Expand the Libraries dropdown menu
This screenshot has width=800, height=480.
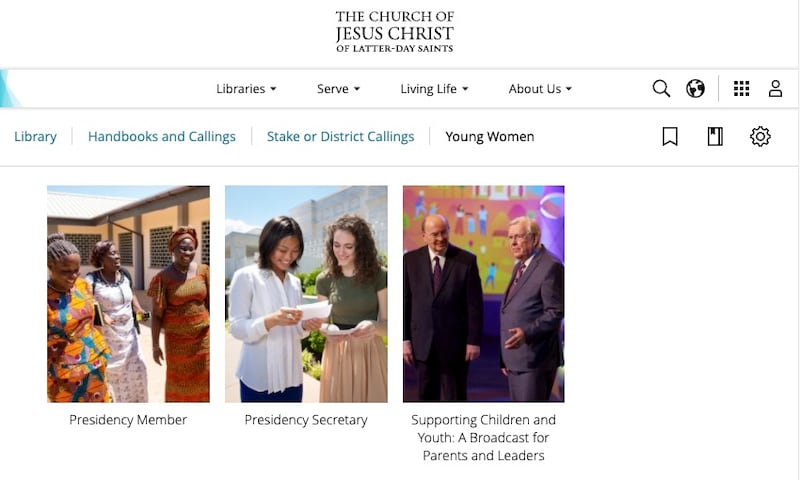pos(246,89)
